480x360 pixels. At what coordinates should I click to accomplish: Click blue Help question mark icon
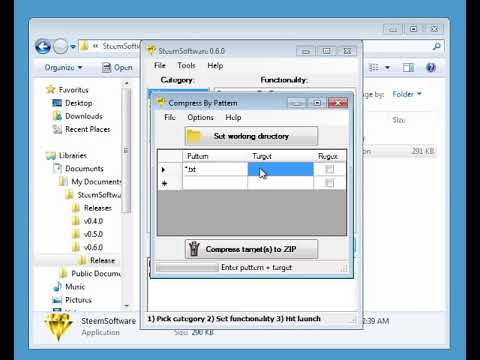point(431,68)
